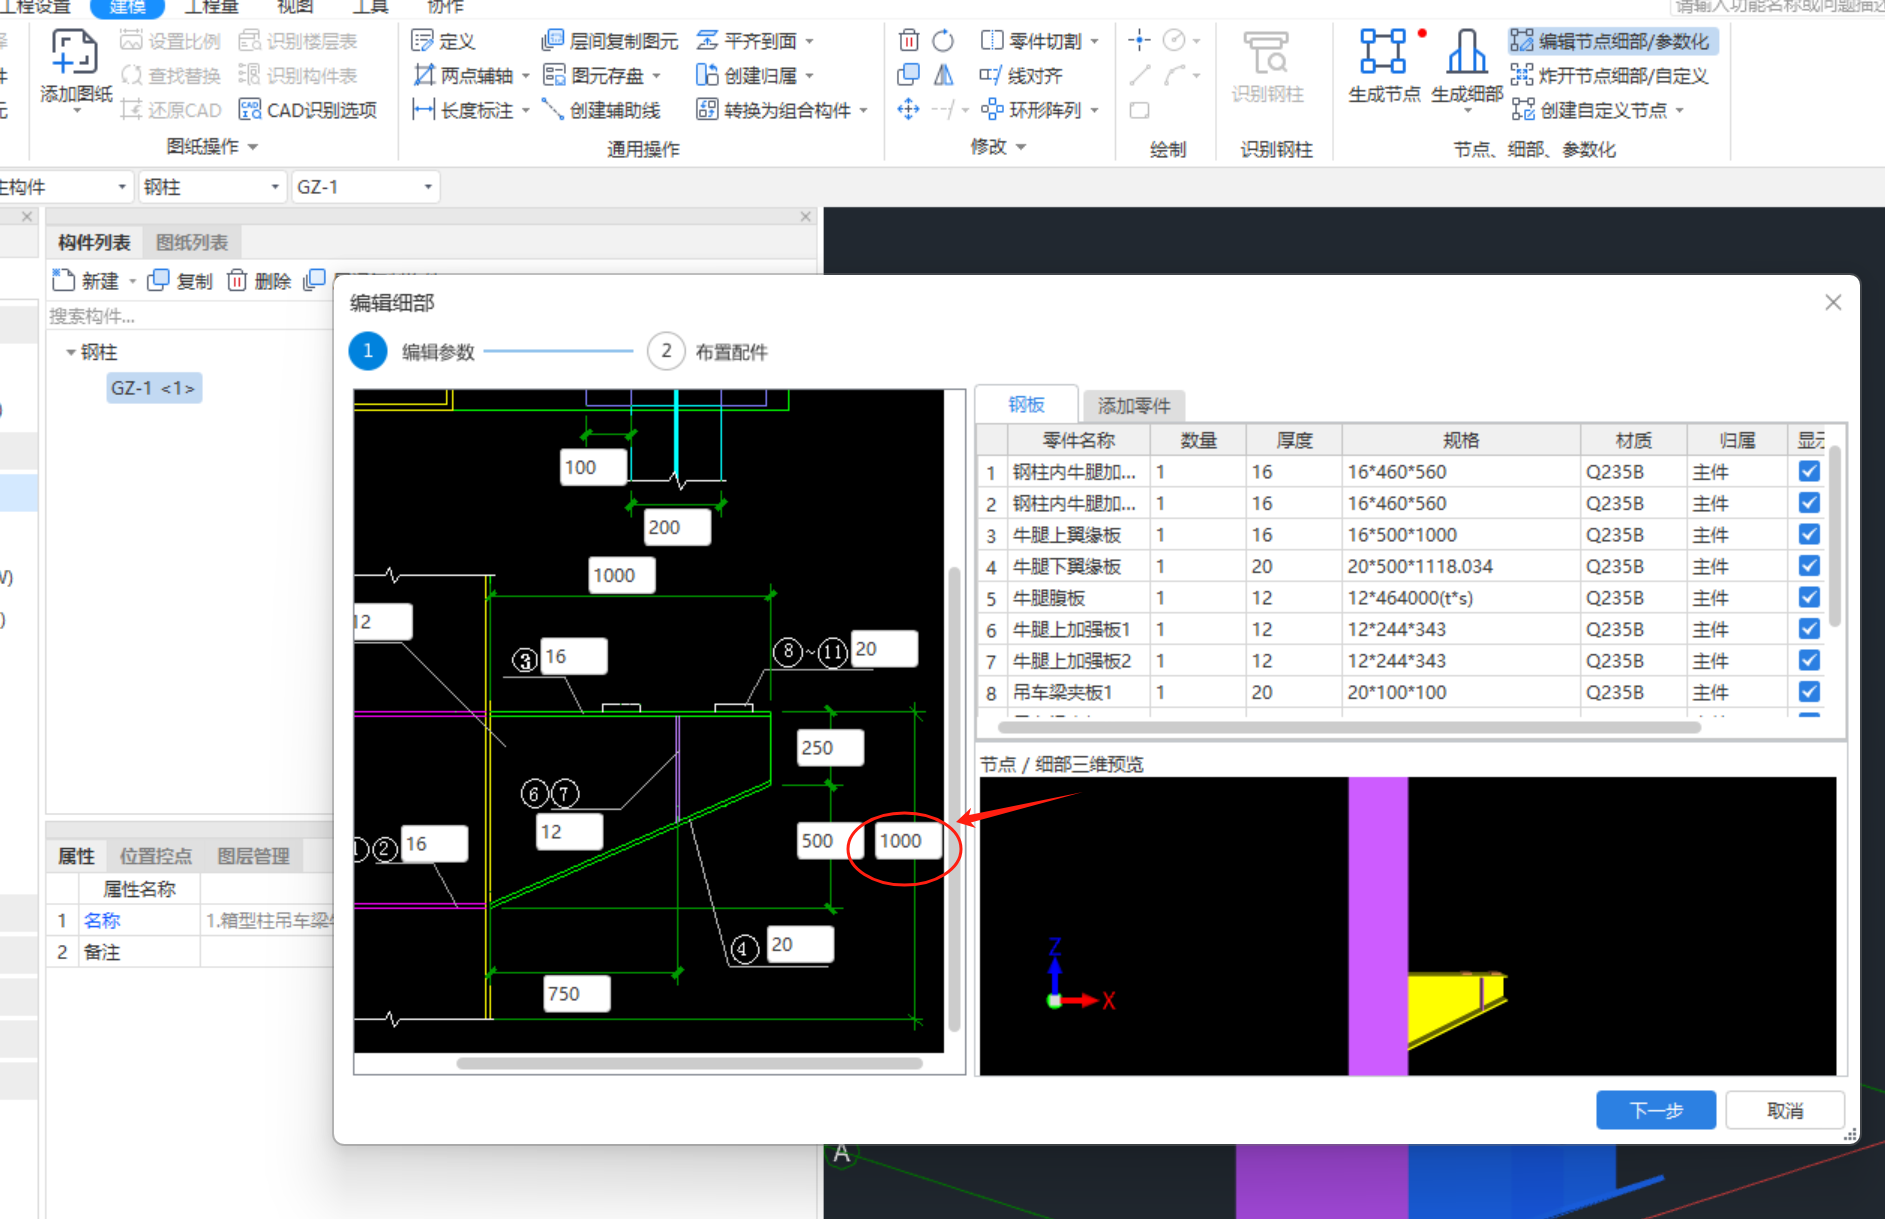This screenshot has width=1885, height=1219.
Task: Expand 修改 group dropdown
Action: point(1021,147)
